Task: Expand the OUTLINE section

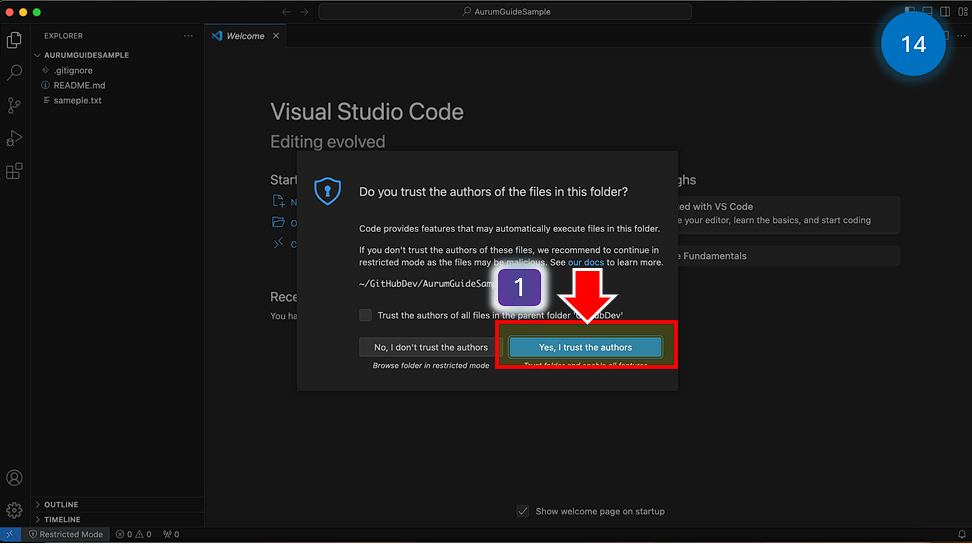Action: [61, 504]
